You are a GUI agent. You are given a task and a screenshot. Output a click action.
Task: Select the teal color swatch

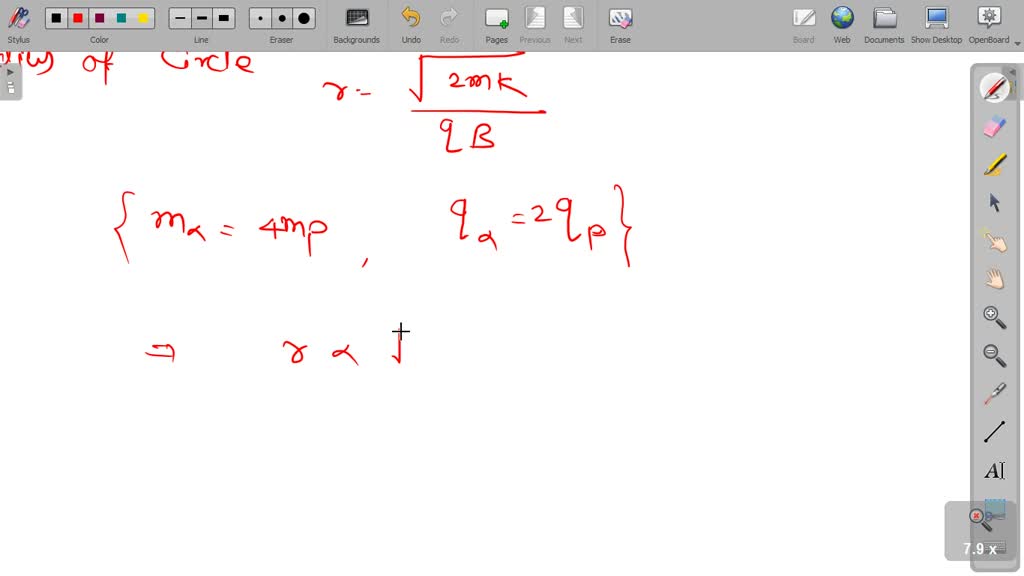tap(121, 18)
